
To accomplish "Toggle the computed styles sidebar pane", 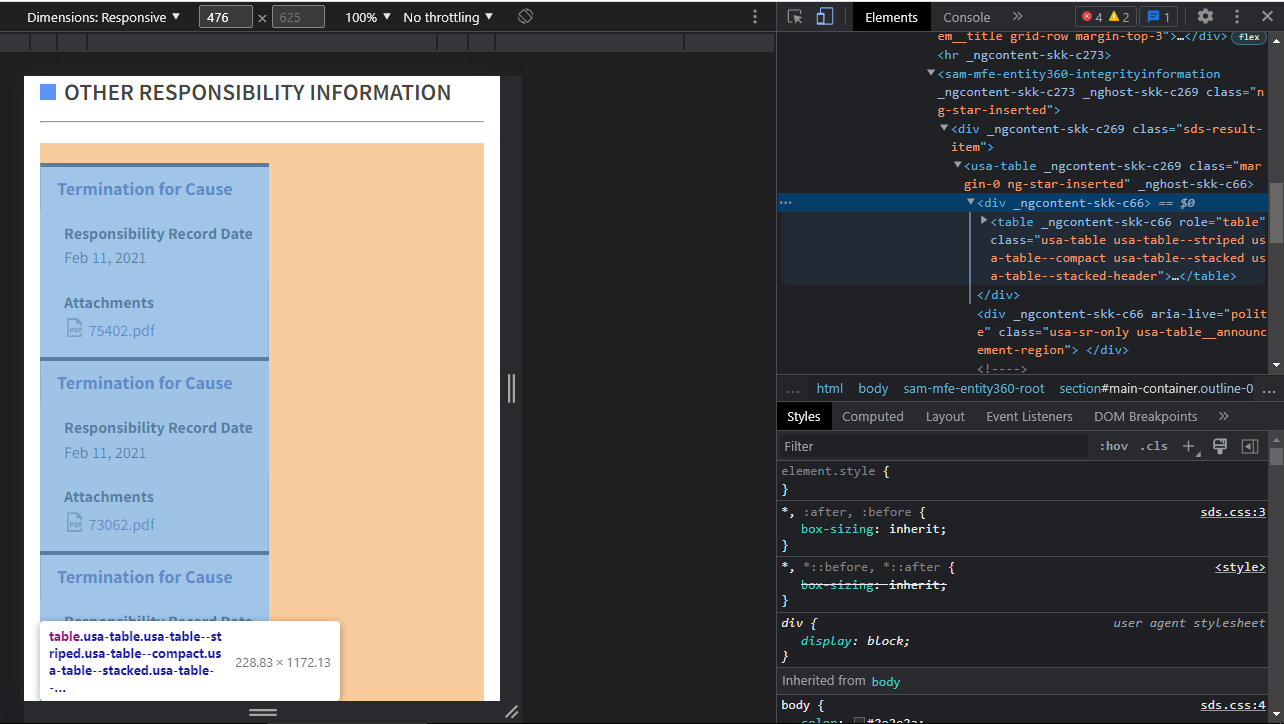I will 1249,447.
